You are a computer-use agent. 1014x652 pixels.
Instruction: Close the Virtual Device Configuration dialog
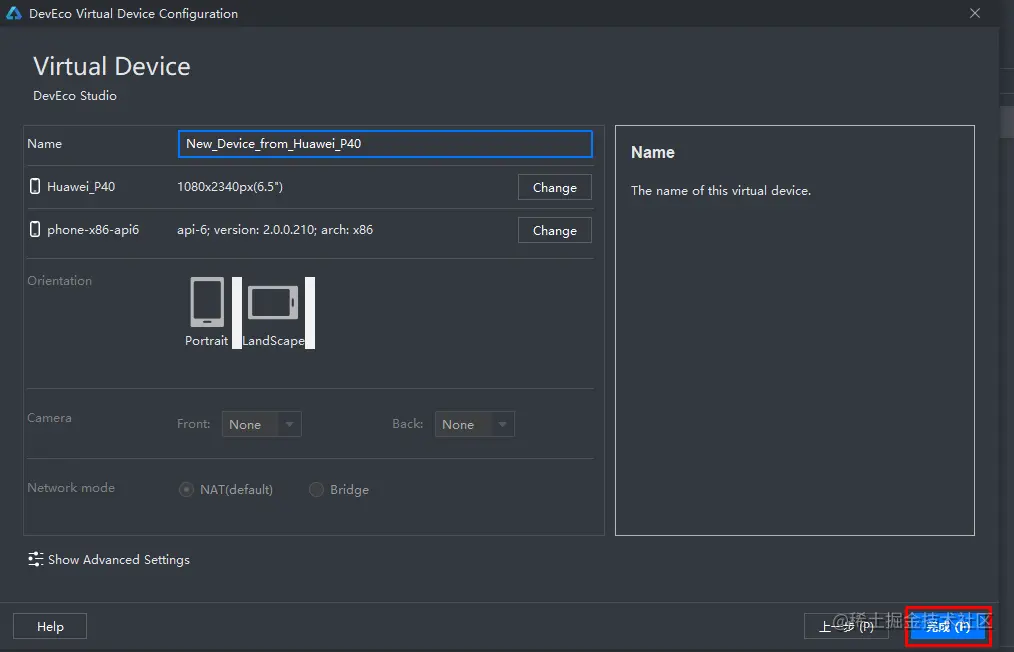(975, 13)
